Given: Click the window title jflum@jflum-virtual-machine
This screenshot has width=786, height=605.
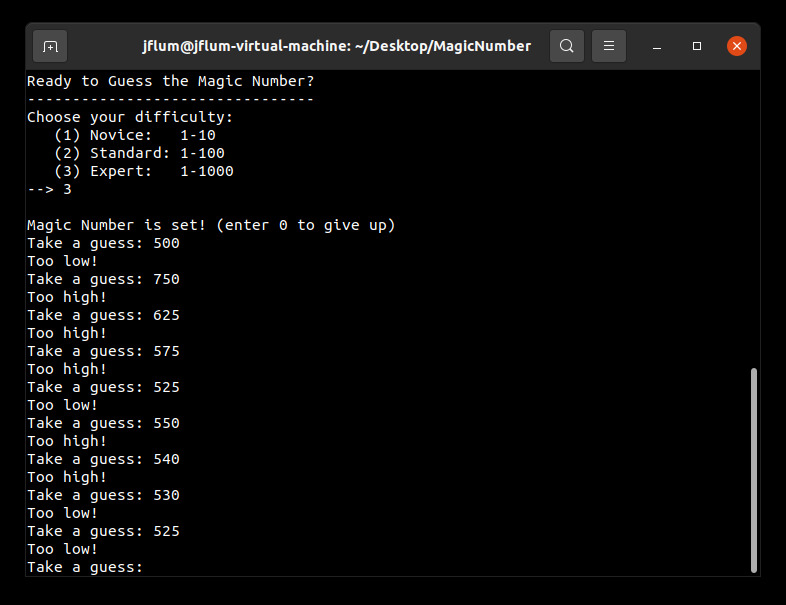Looking at the screenshot, I should pyautogui.click(x=335, y=46).
